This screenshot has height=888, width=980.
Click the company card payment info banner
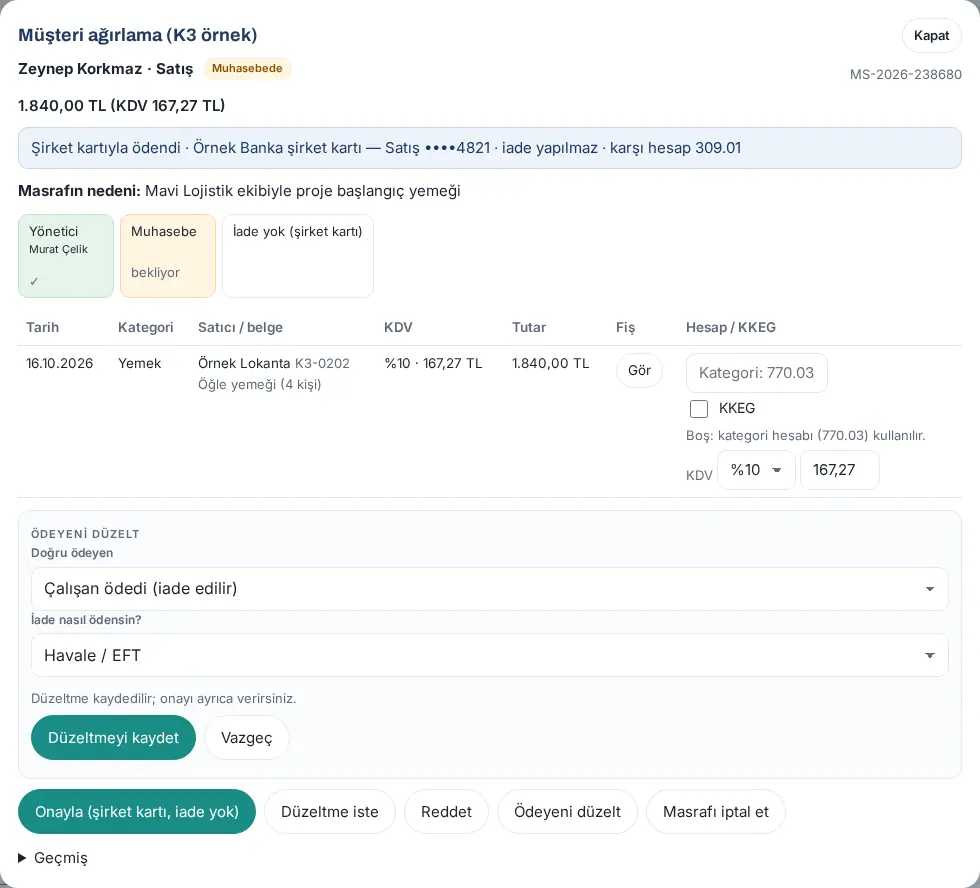click(x=489, y=148)
